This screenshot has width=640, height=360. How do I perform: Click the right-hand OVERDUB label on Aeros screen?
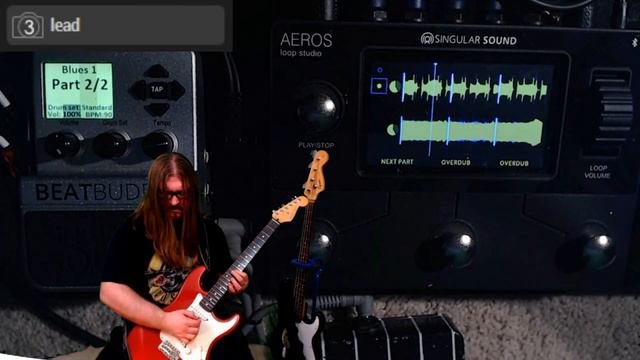[x=514, y=163]
